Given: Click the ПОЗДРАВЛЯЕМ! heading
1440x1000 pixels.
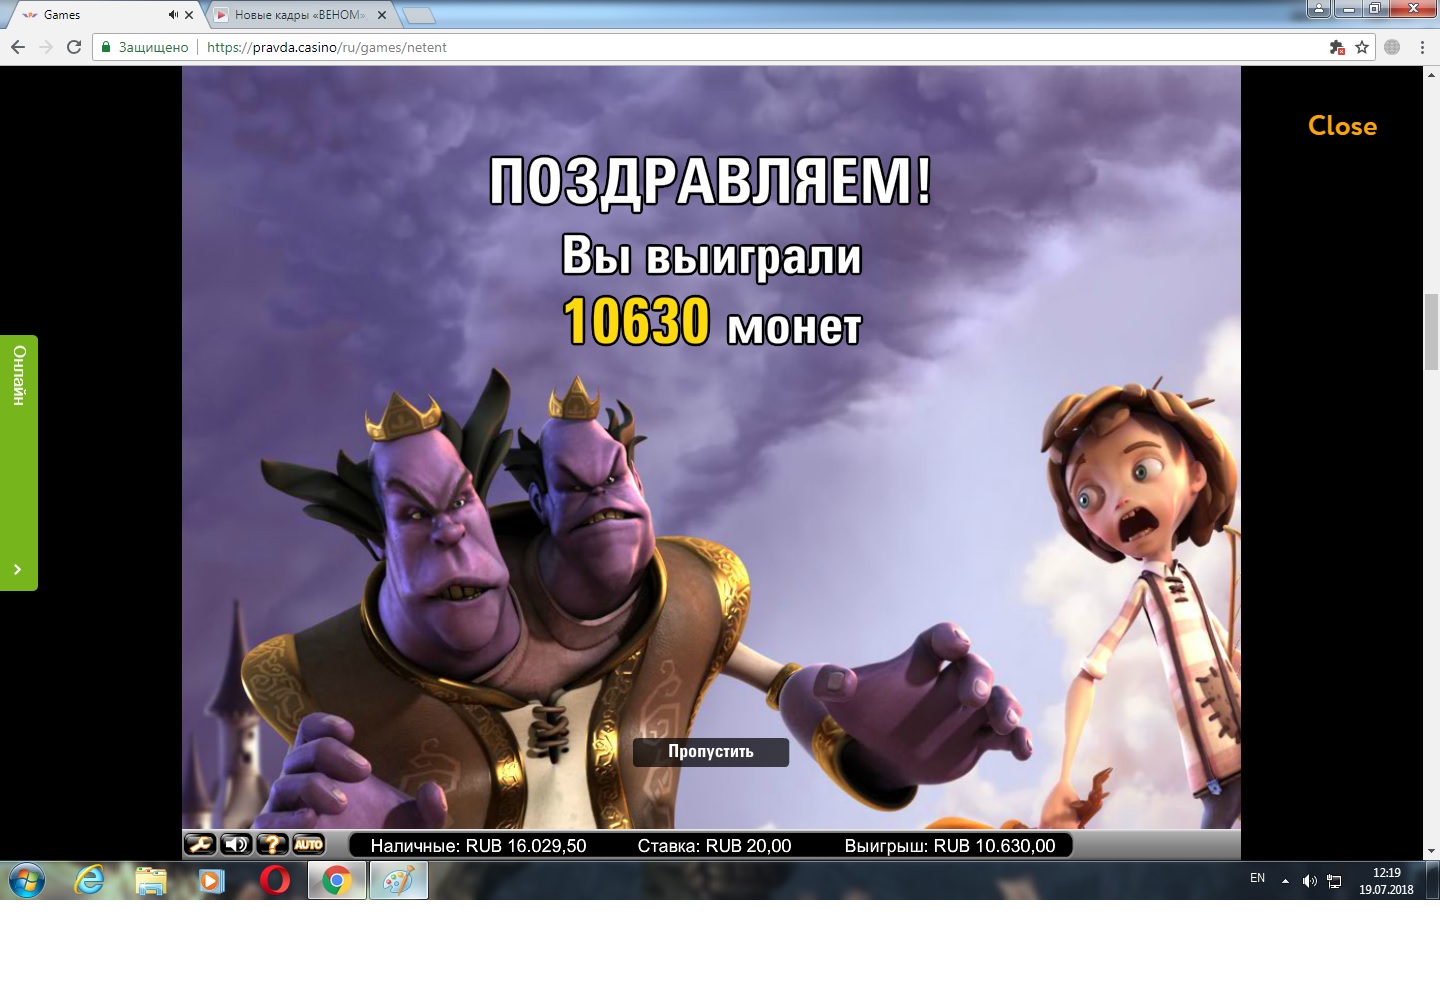Looking at the screenshot, I should 710,181.
